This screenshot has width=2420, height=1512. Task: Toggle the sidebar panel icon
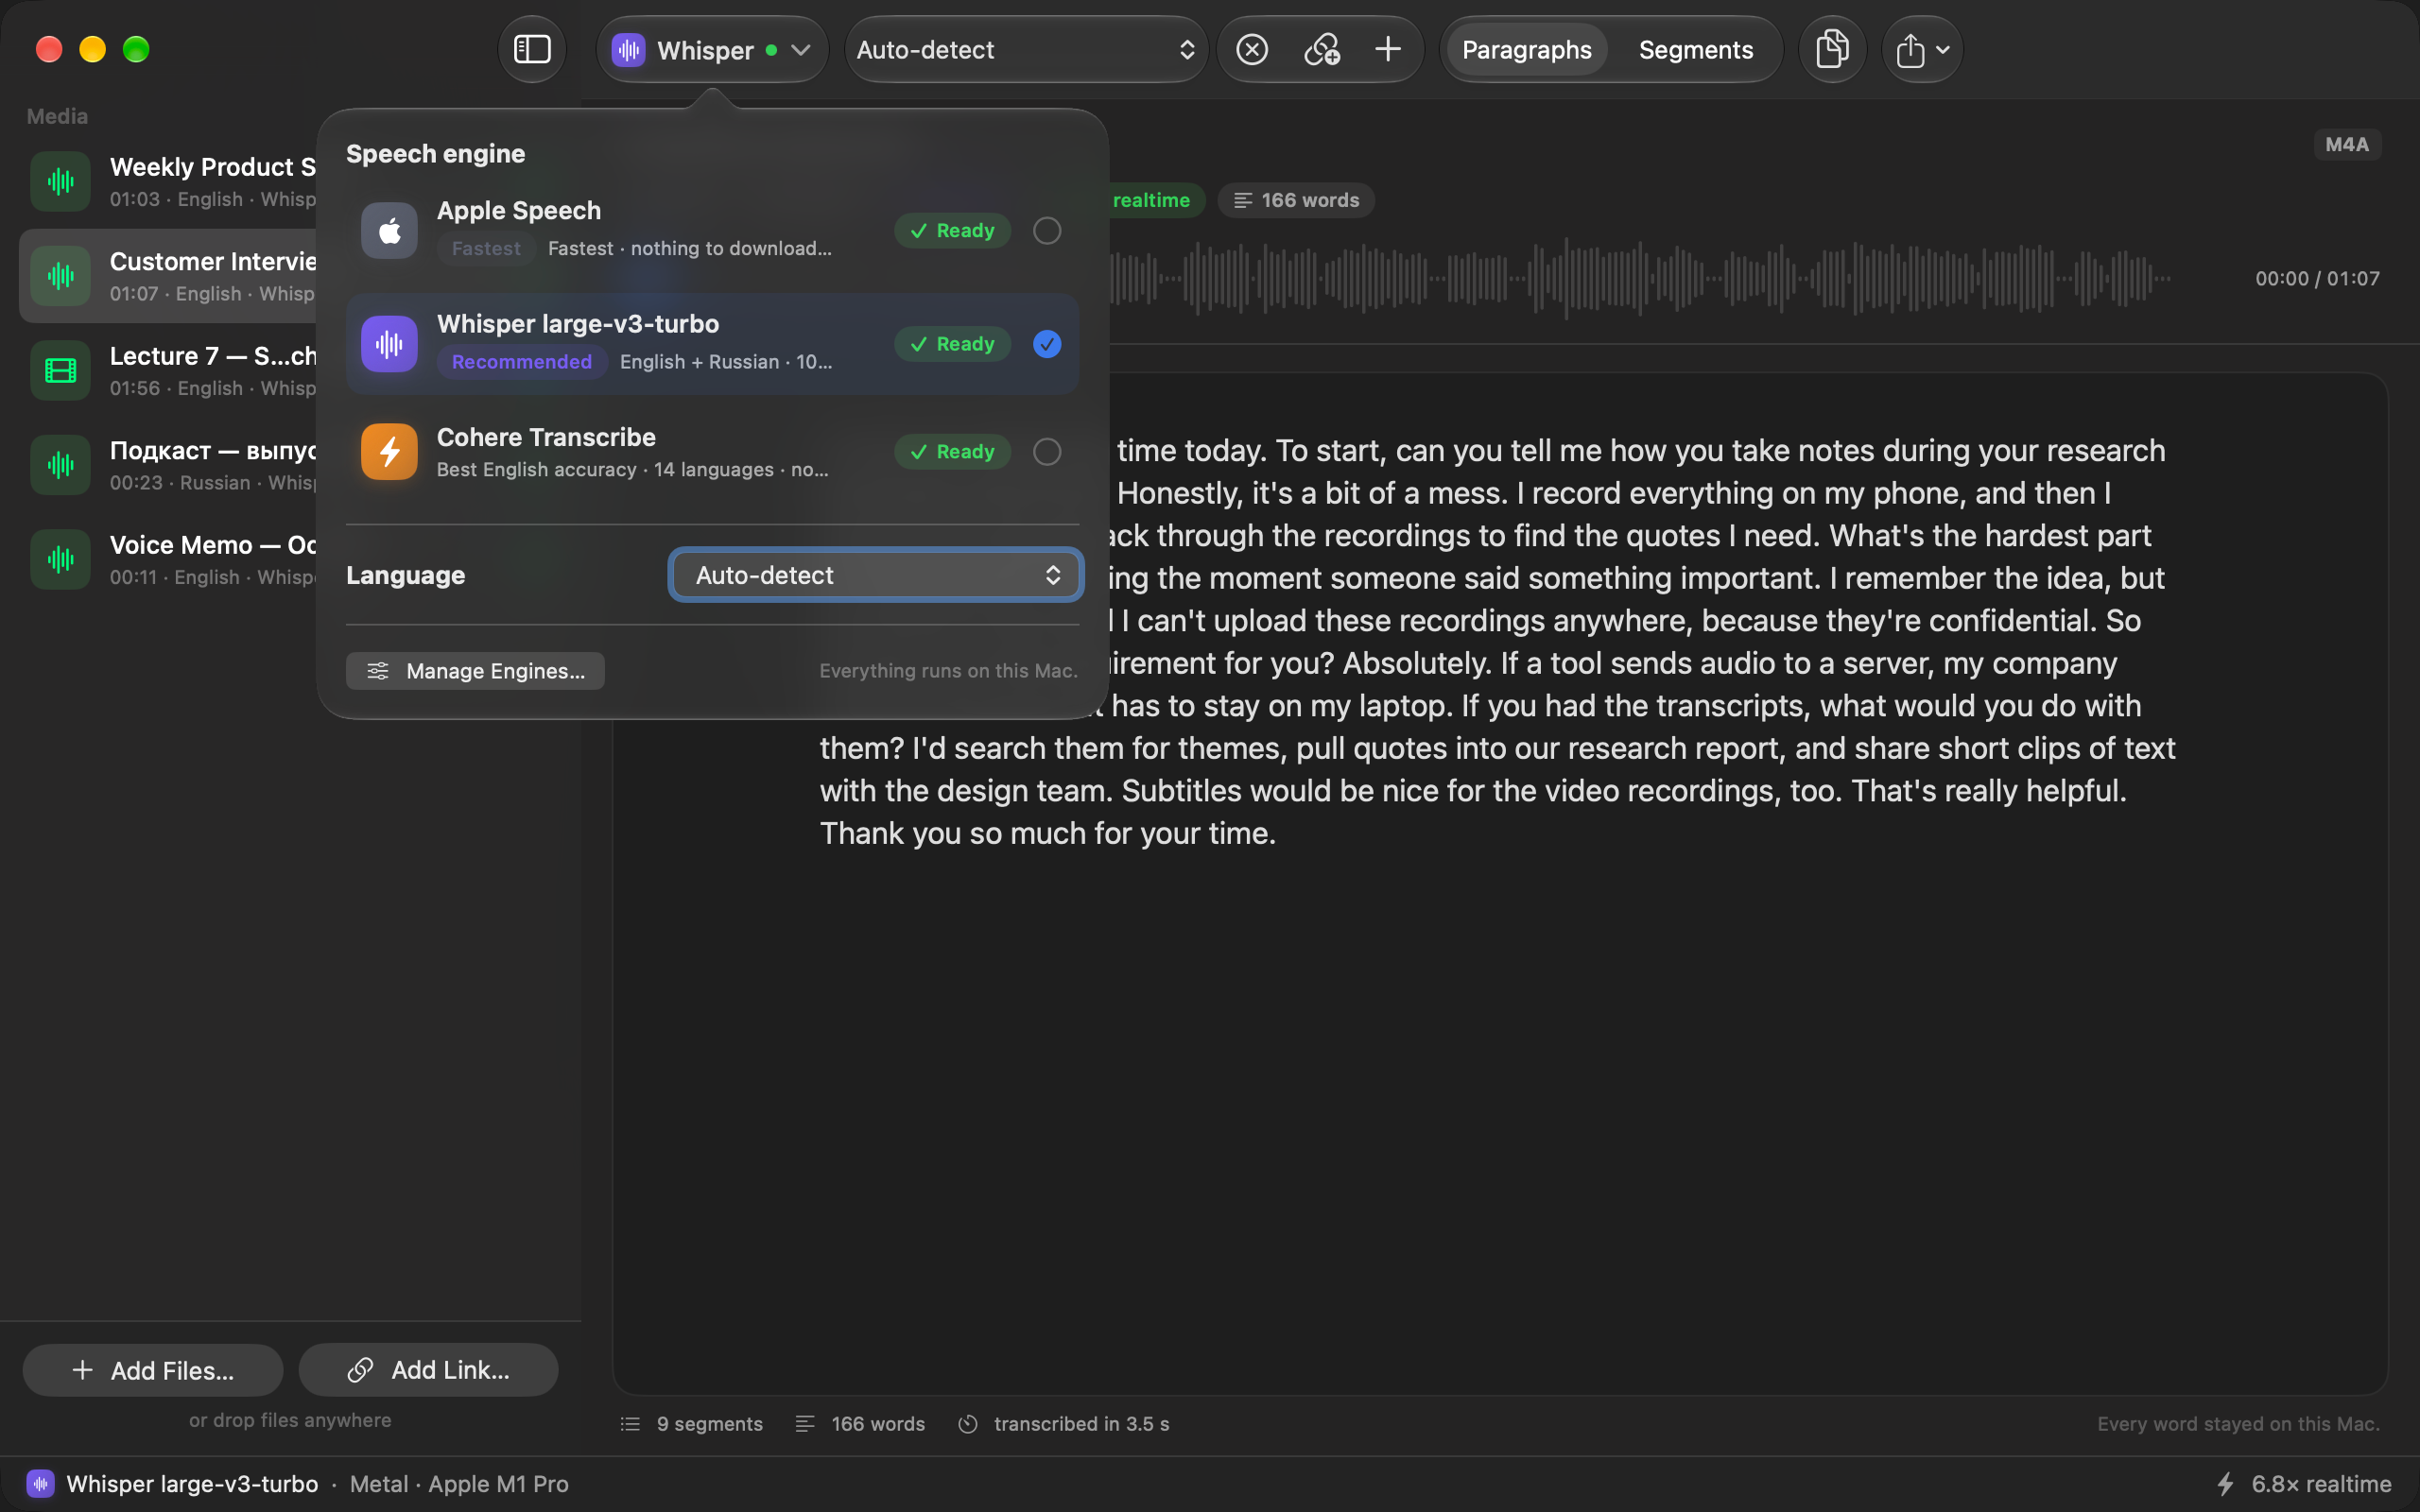point(532,49)
